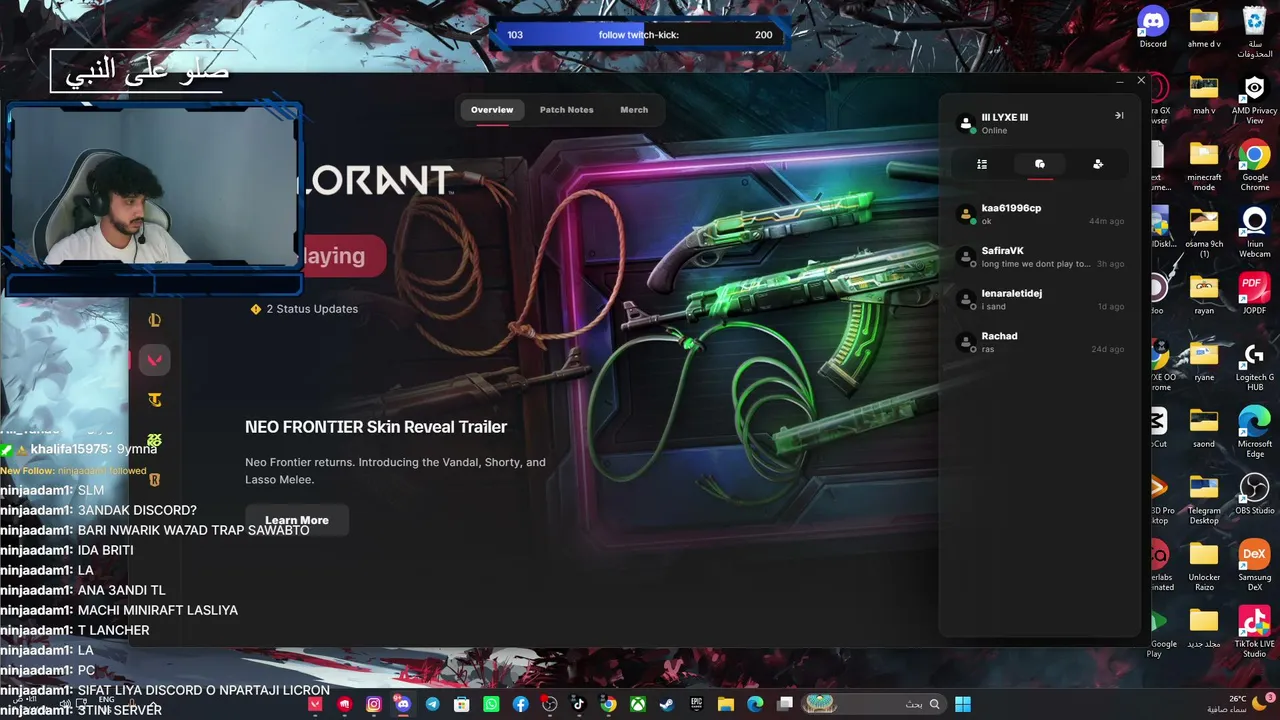Click the Windows Start button on taskbar
1280x720 pixels.
[963, 705]
